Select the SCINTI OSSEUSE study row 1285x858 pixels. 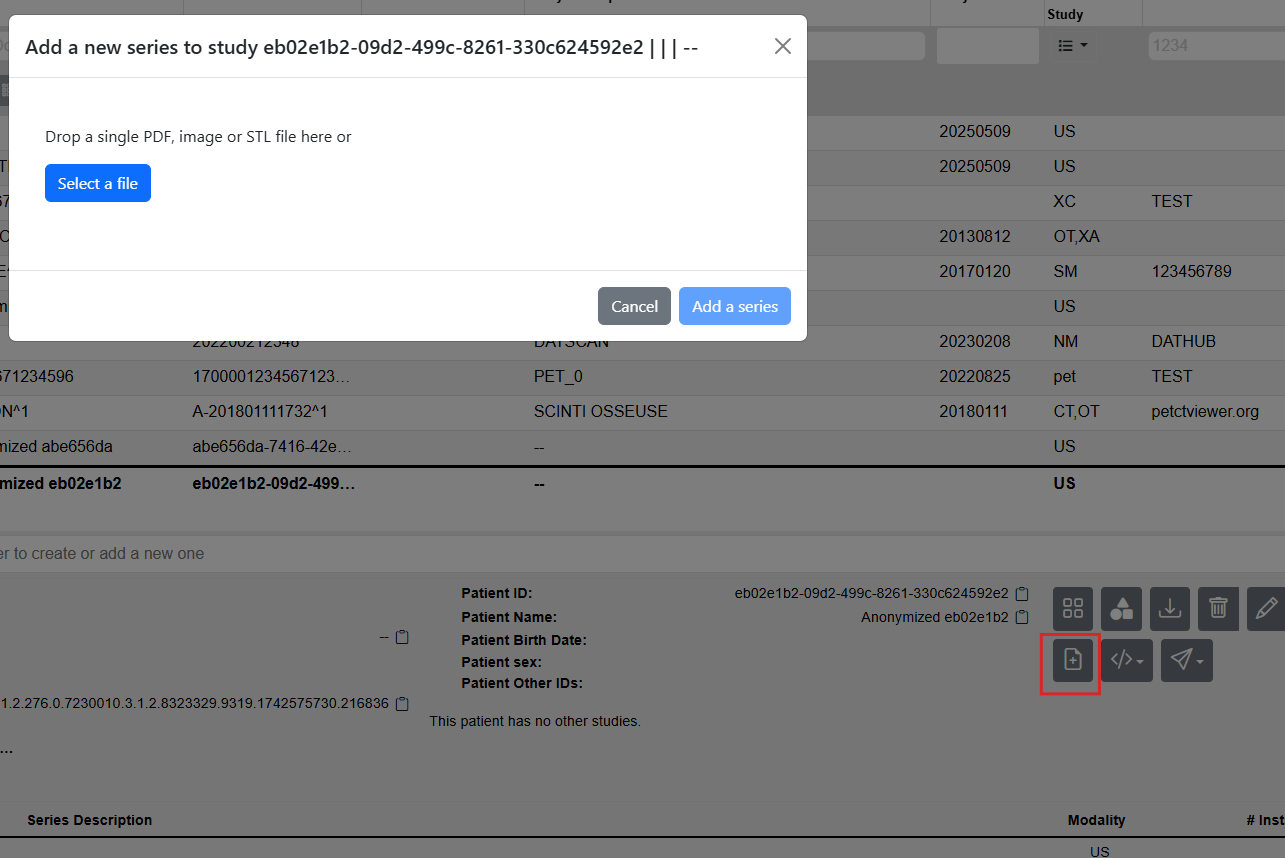(642, 411)
